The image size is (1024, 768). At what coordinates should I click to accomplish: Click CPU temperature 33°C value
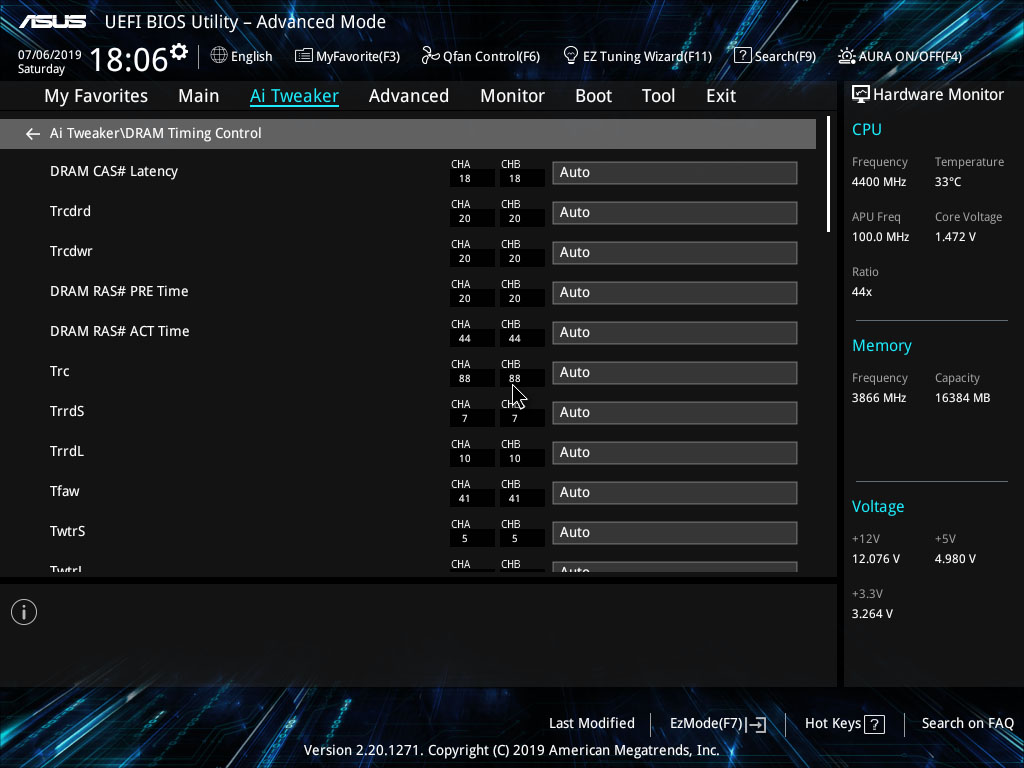point(948,182)
